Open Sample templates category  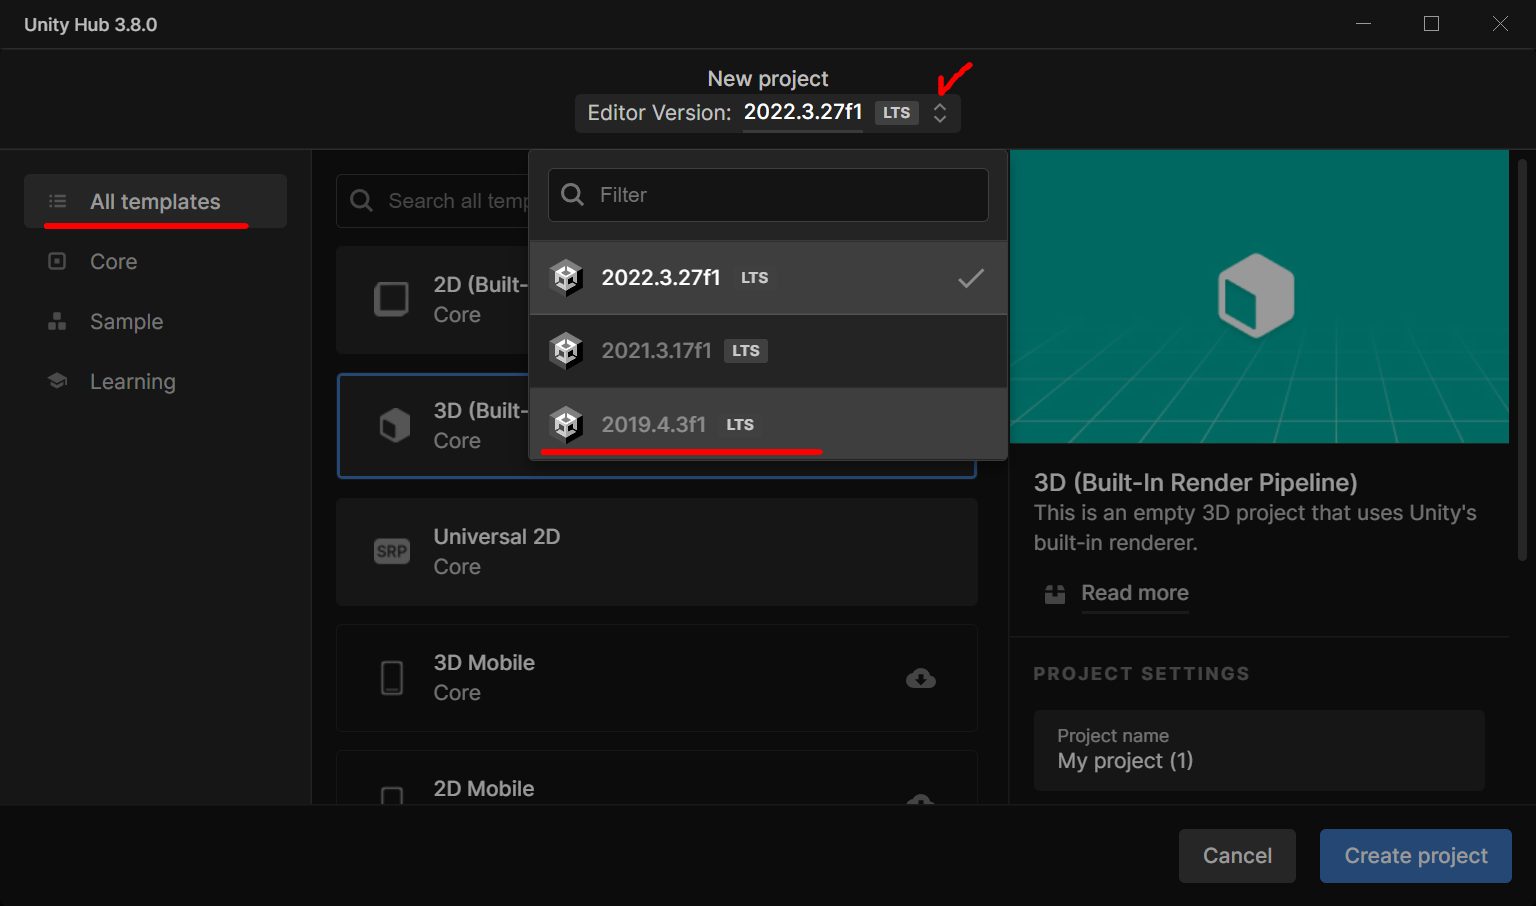coord(155,321)
